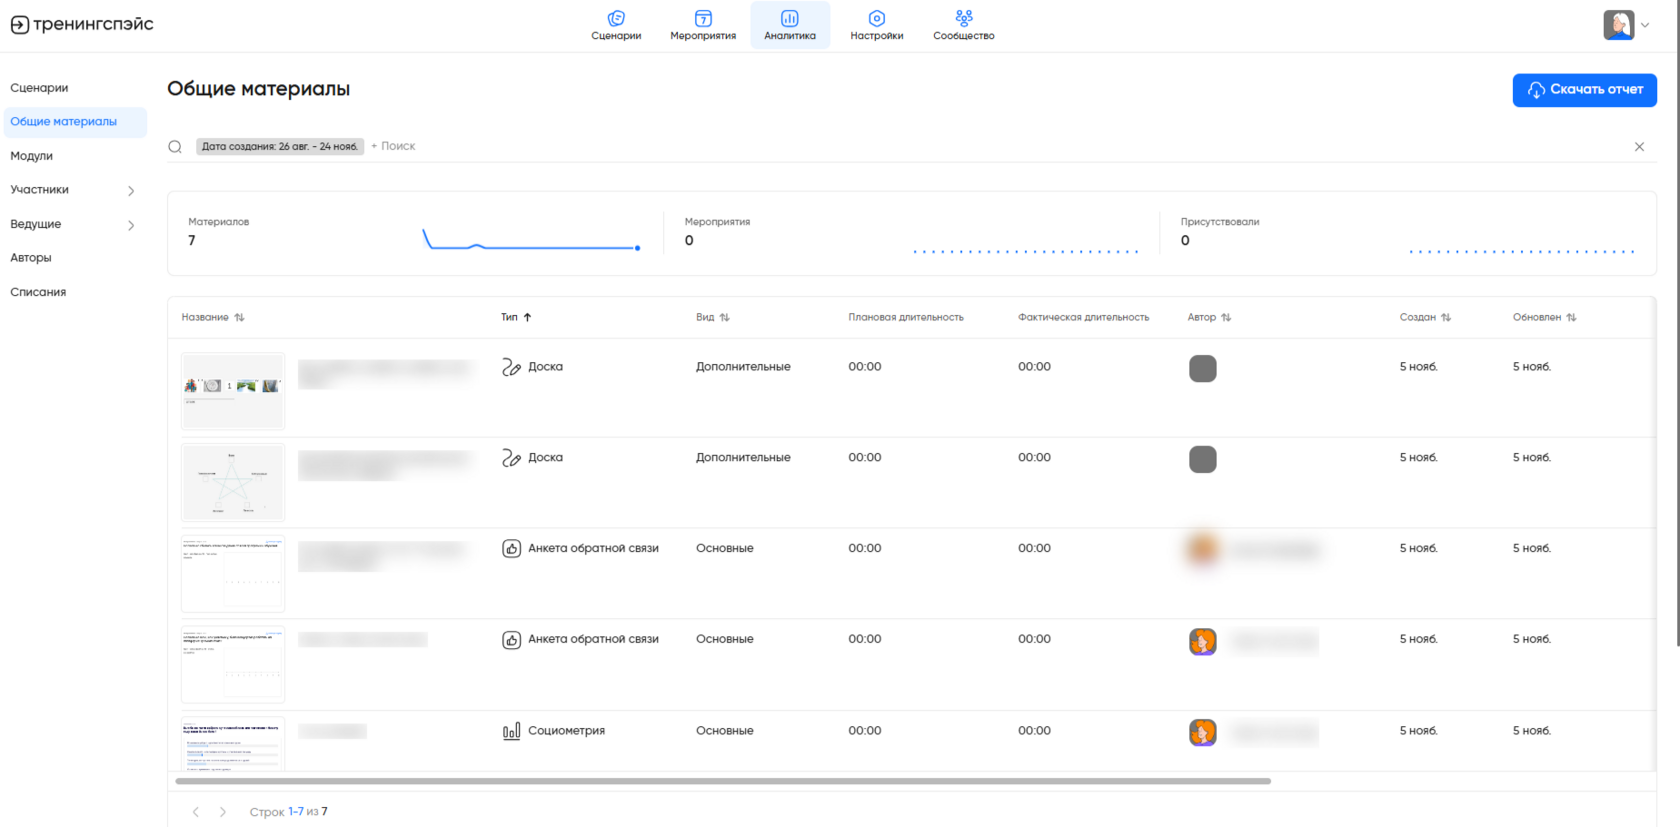1680x827 pixels.
Task: Click the horizontal scrollbar under the table
Action: [722, 781]
